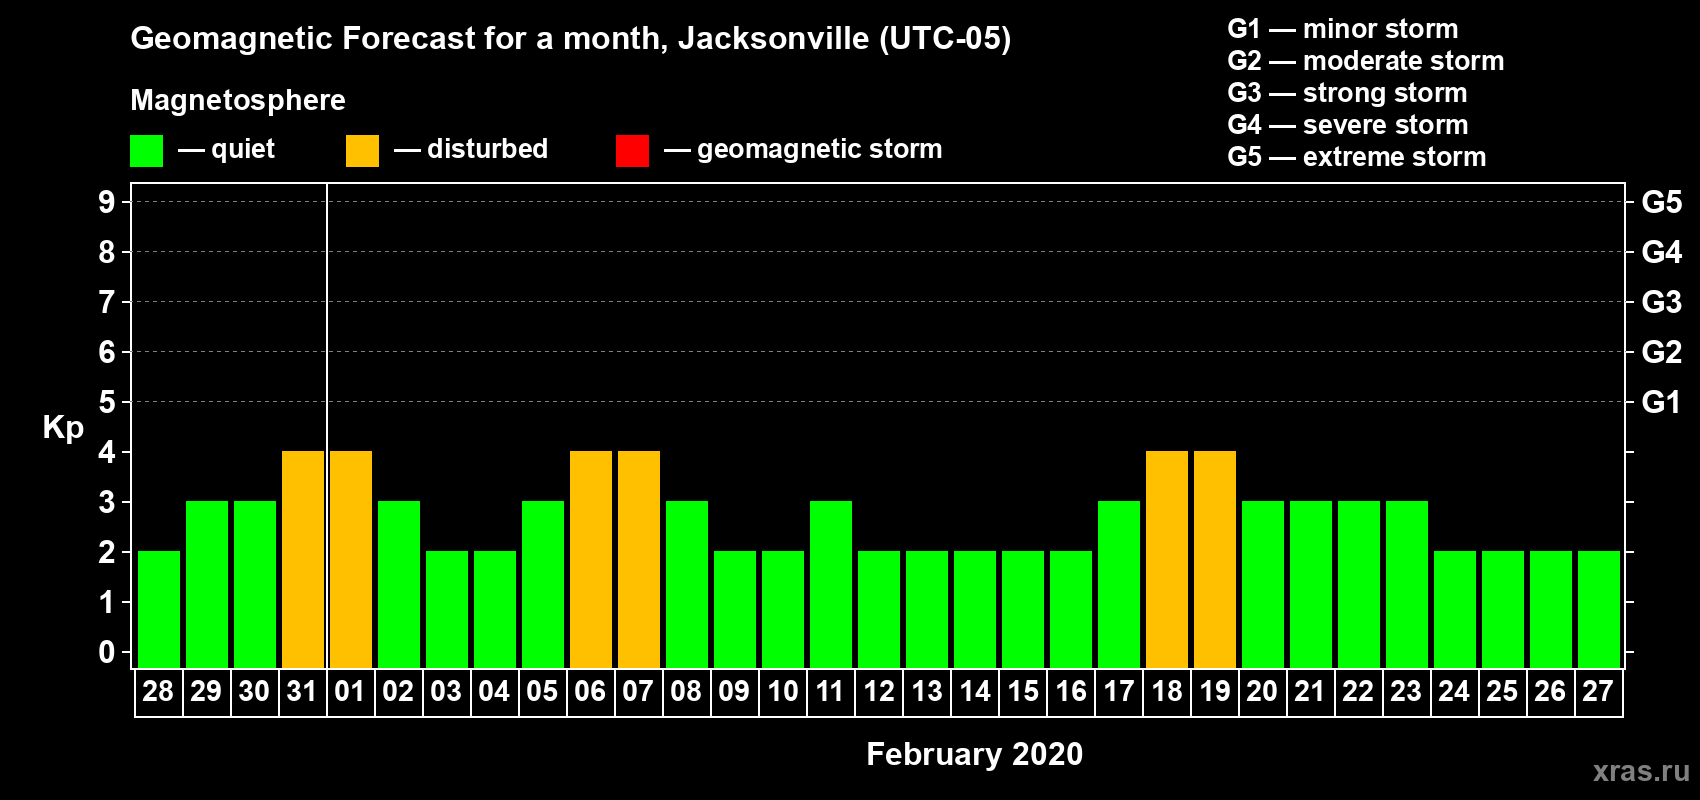Click the date label 29

[x=206, y=691]
